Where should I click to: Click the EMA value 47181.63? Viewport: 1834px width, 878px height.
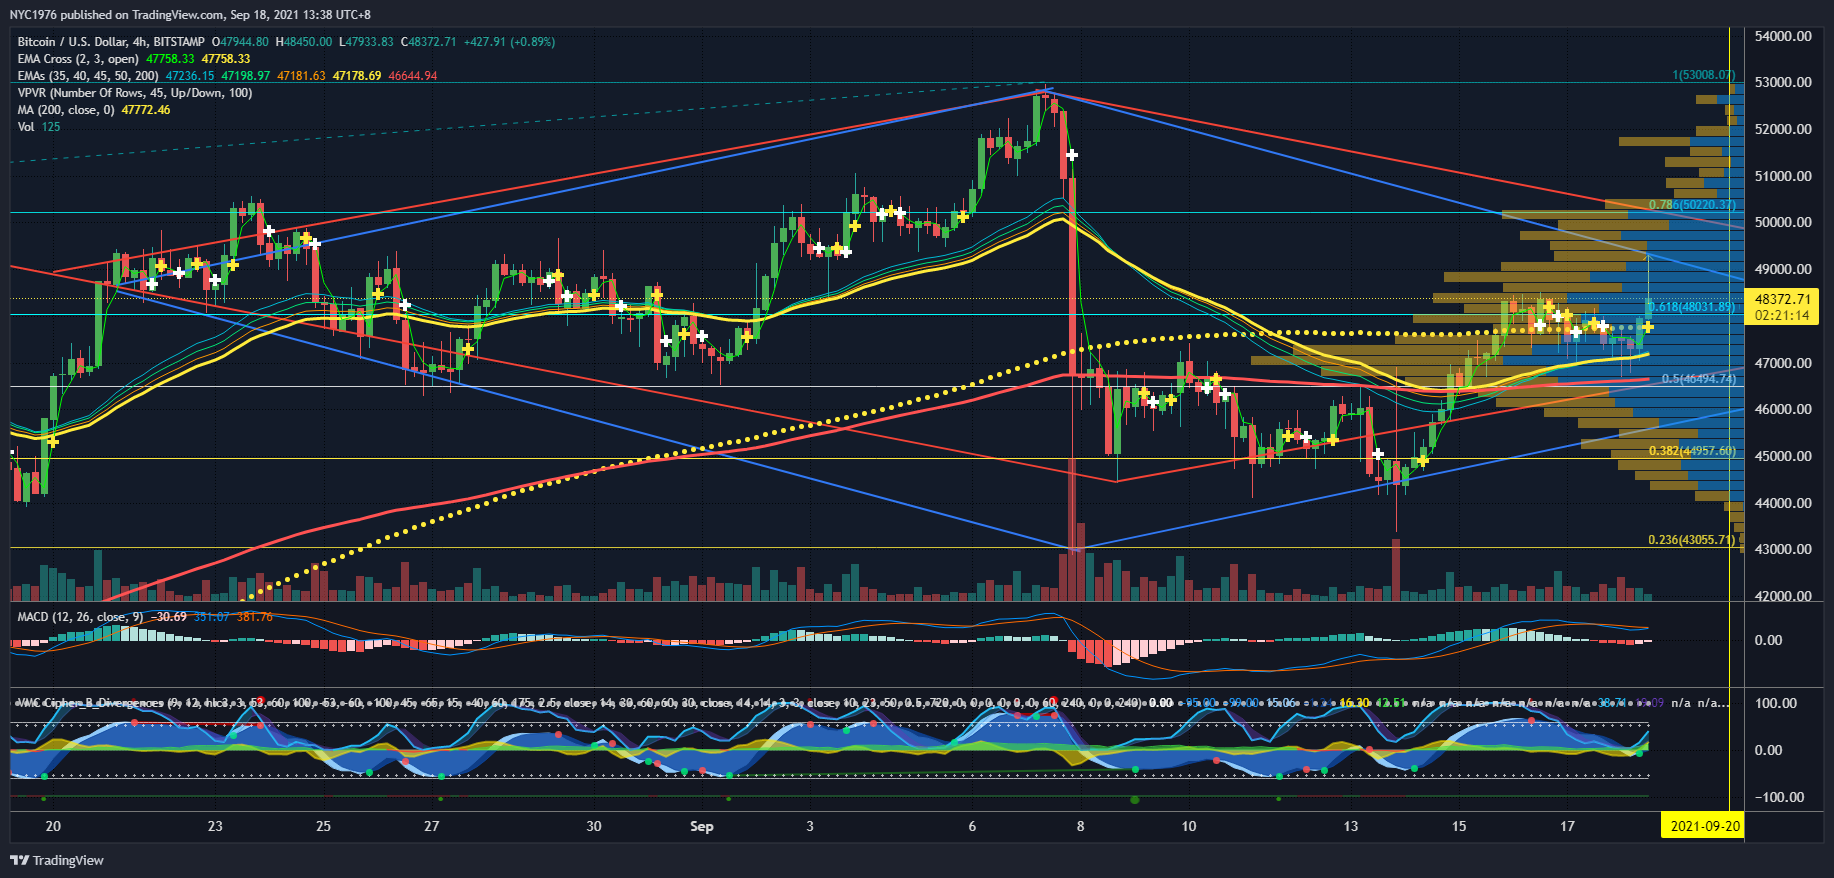point(301,76)
